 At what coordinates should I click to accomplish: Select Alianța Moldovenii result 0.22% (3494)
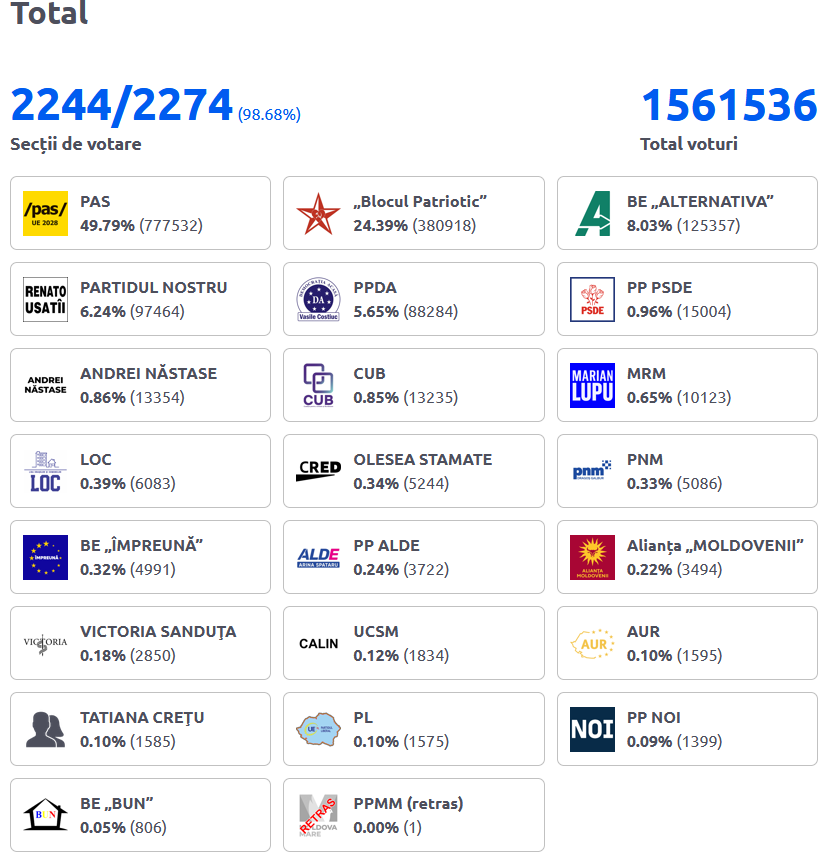(x=675, y=569)
